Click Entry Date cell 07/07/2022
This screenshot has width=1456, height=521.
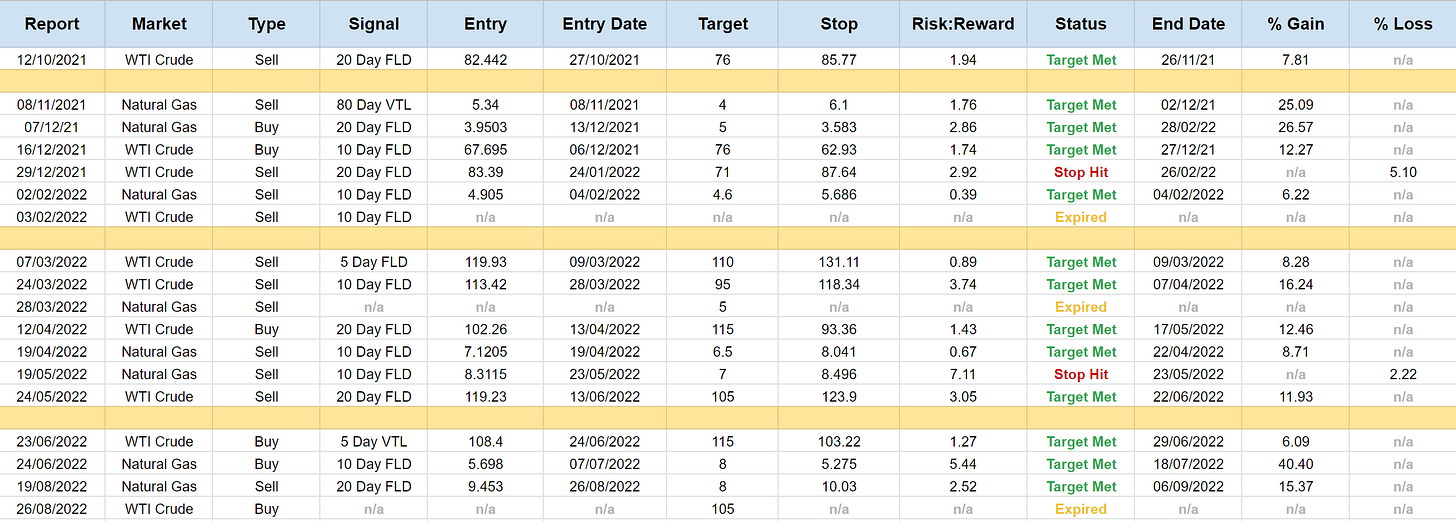click(605, 464)
